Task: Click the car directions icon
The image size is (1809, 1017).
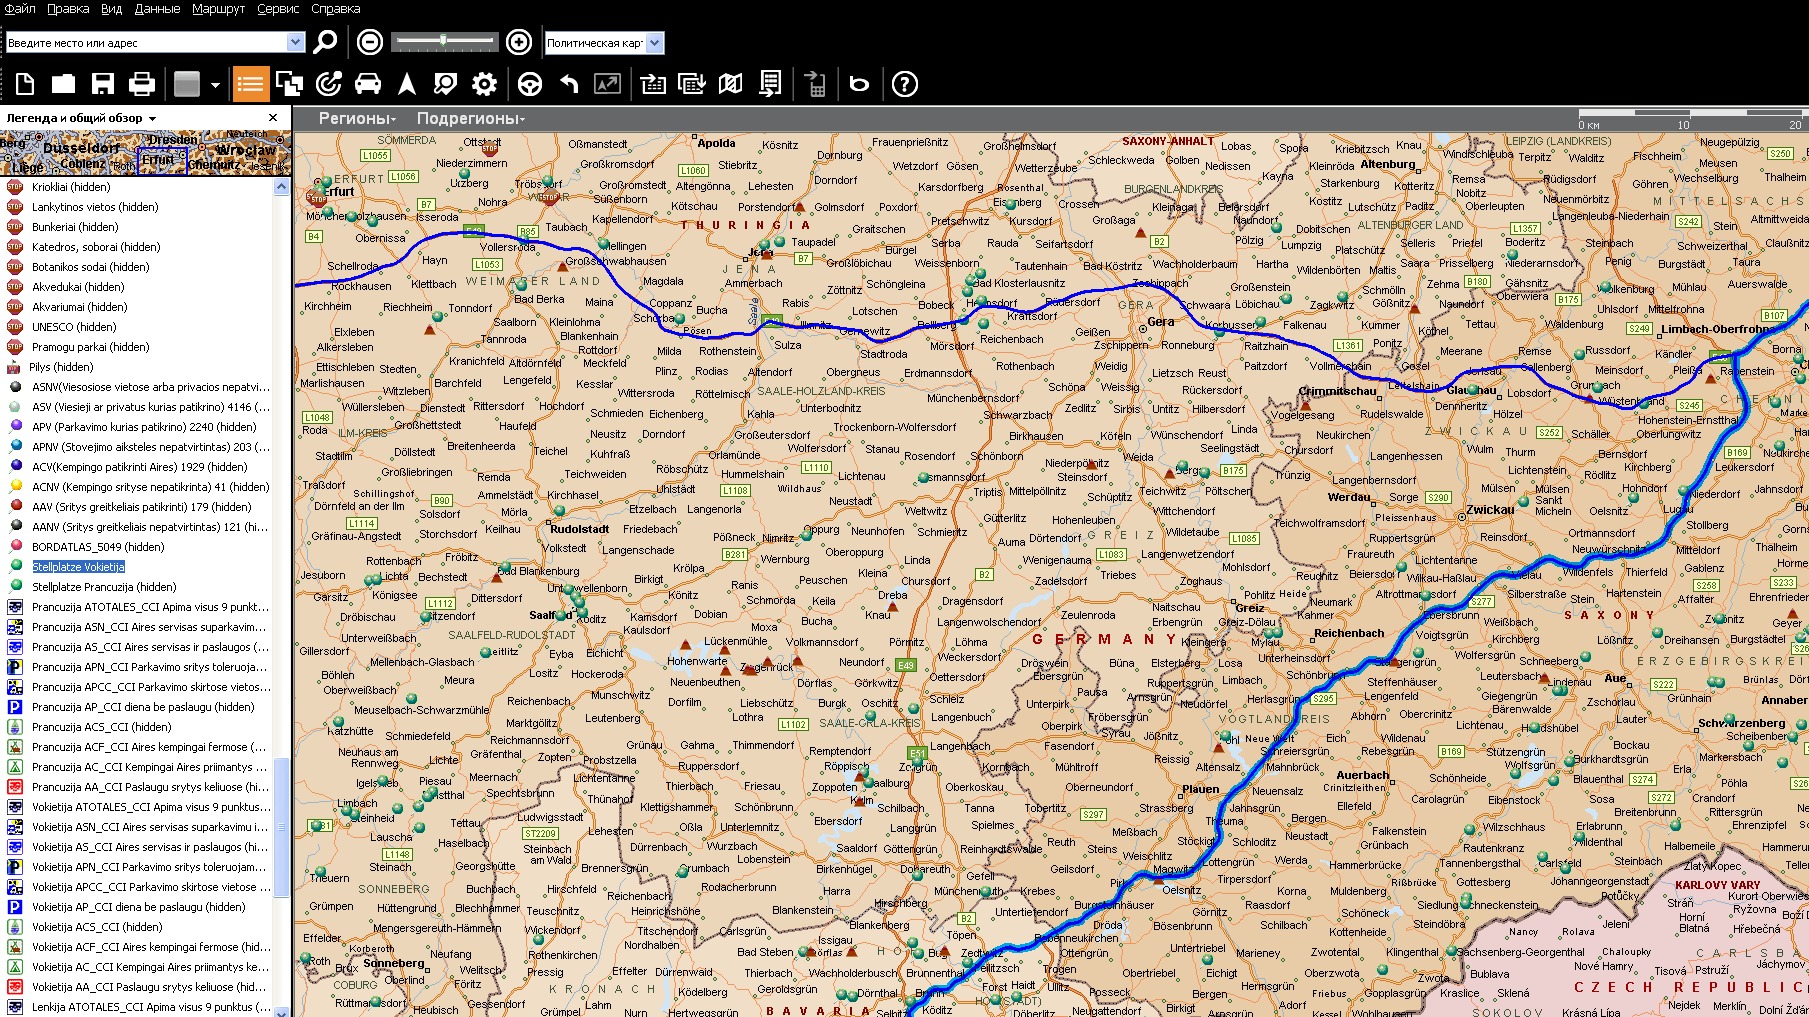Action: [x=368, y=84]
